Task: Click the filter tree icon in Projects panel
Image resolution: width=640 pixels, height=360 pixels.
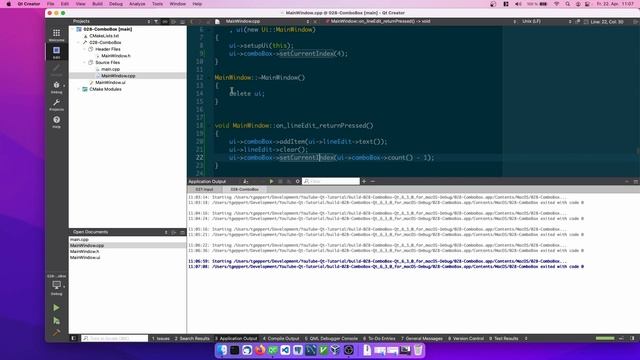Action: pyautogui.click(x=156, y=21)
